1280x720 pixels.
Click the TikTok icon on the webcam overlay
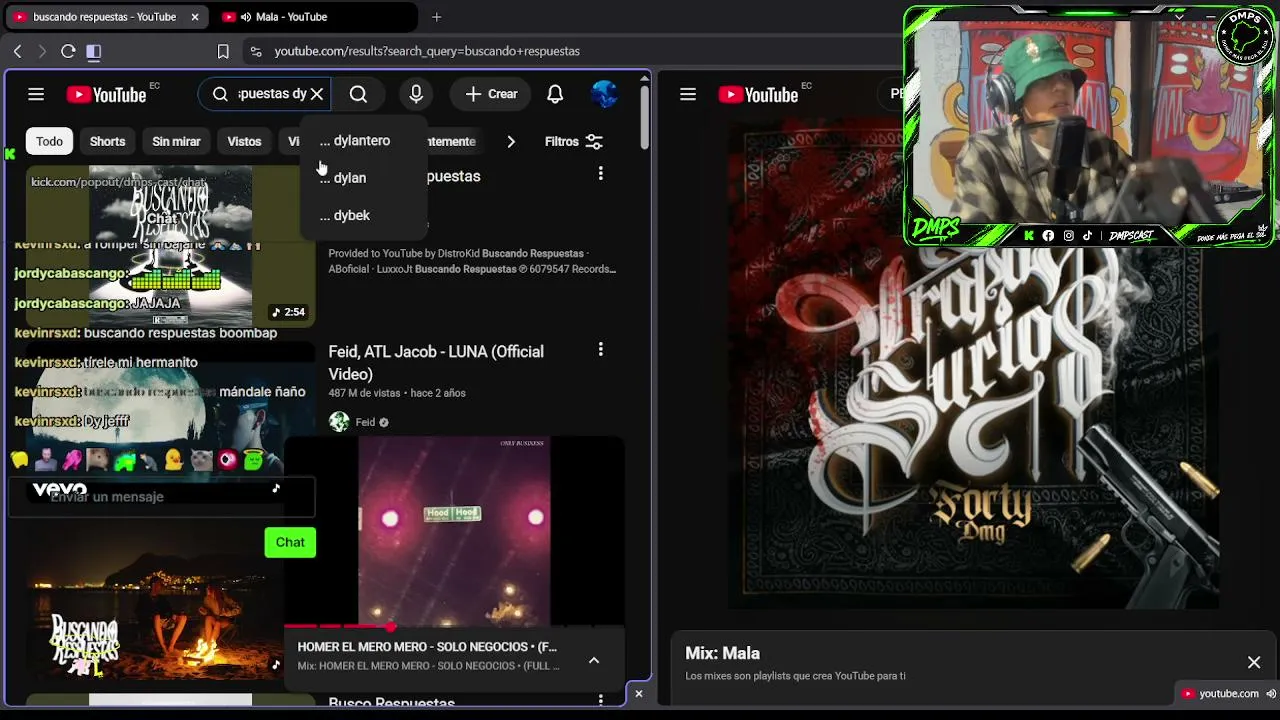tap(1088, 236)
